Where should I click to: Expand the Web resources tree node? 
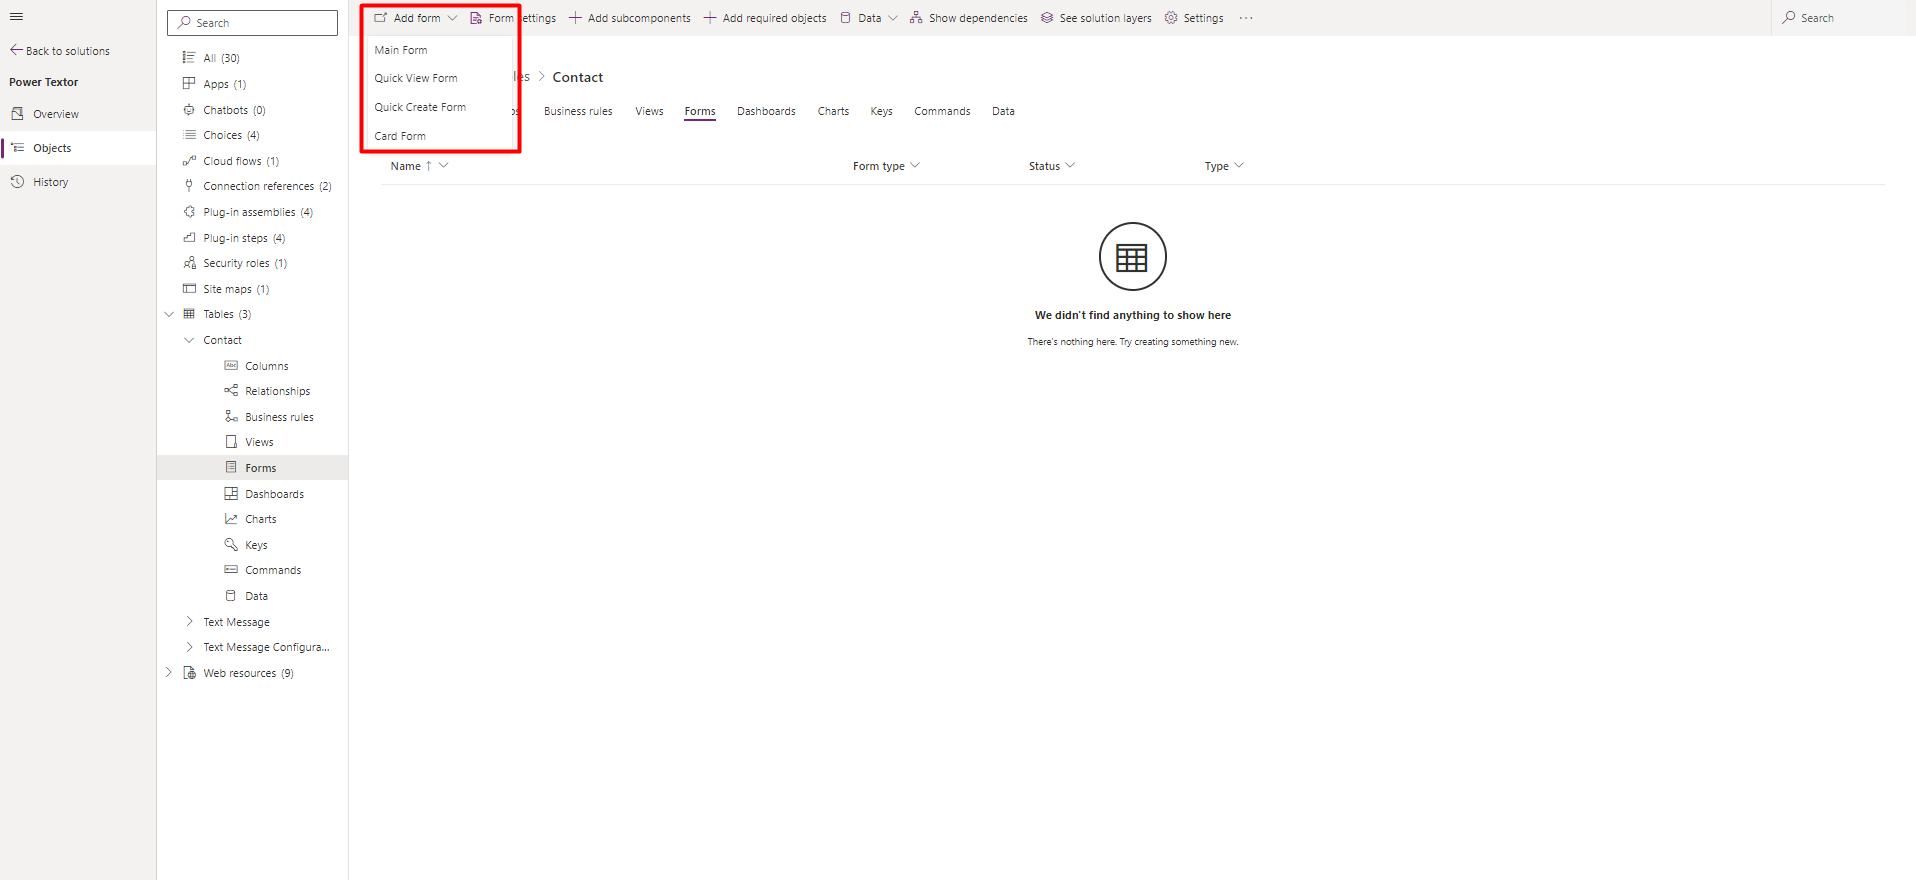(169, 673)
